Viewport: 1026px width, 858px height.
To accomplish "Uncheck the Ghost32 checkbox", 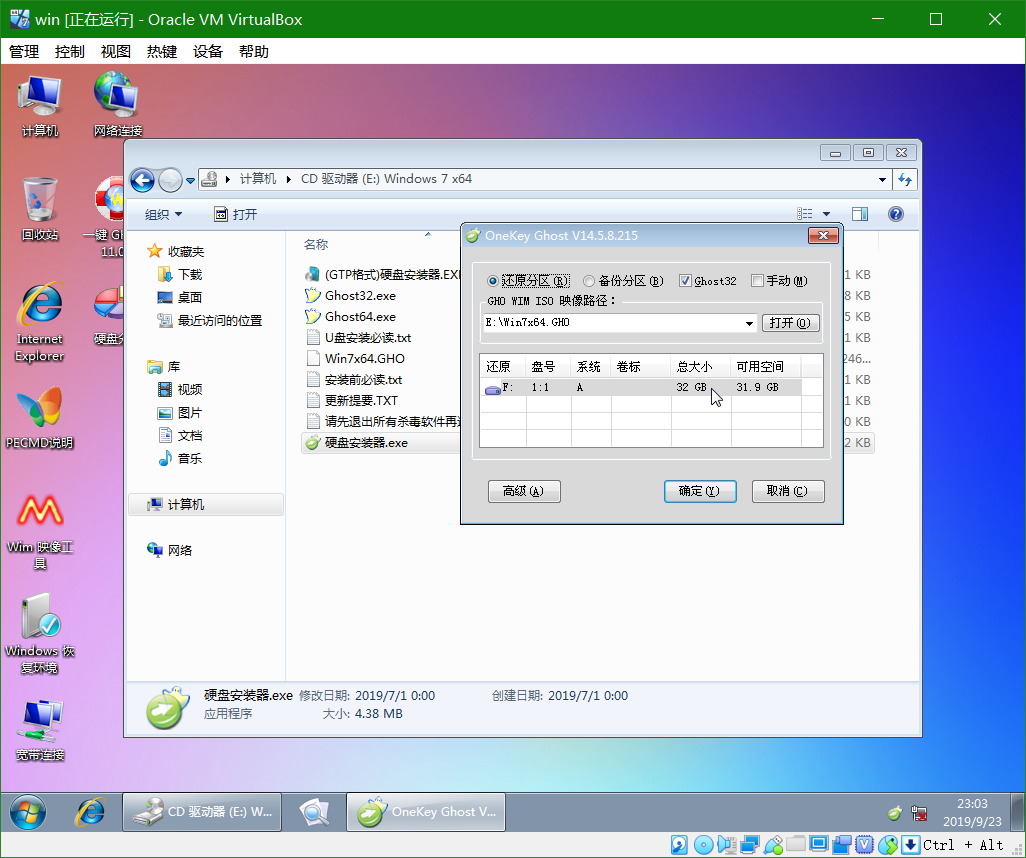I will point(684,281).
